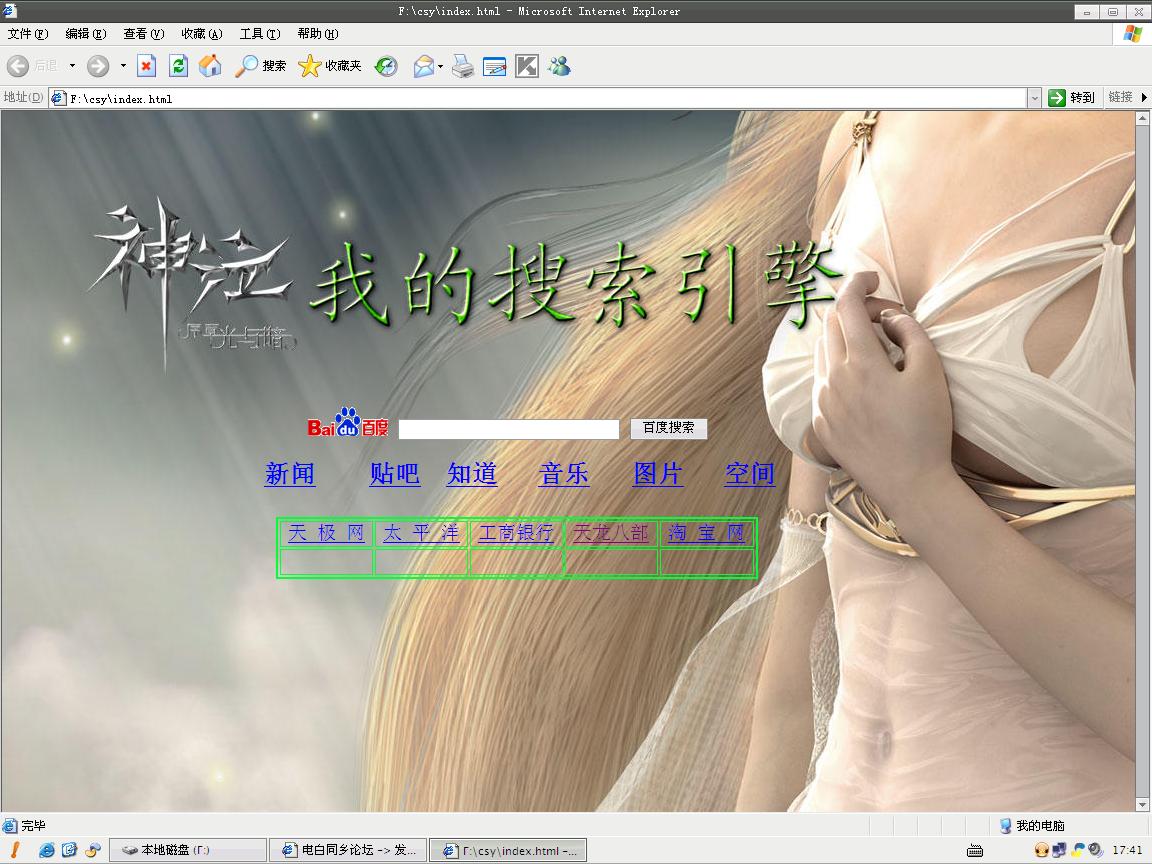Open the Mail toolbar icon
1152x864 pixels.
click(424, 66)
